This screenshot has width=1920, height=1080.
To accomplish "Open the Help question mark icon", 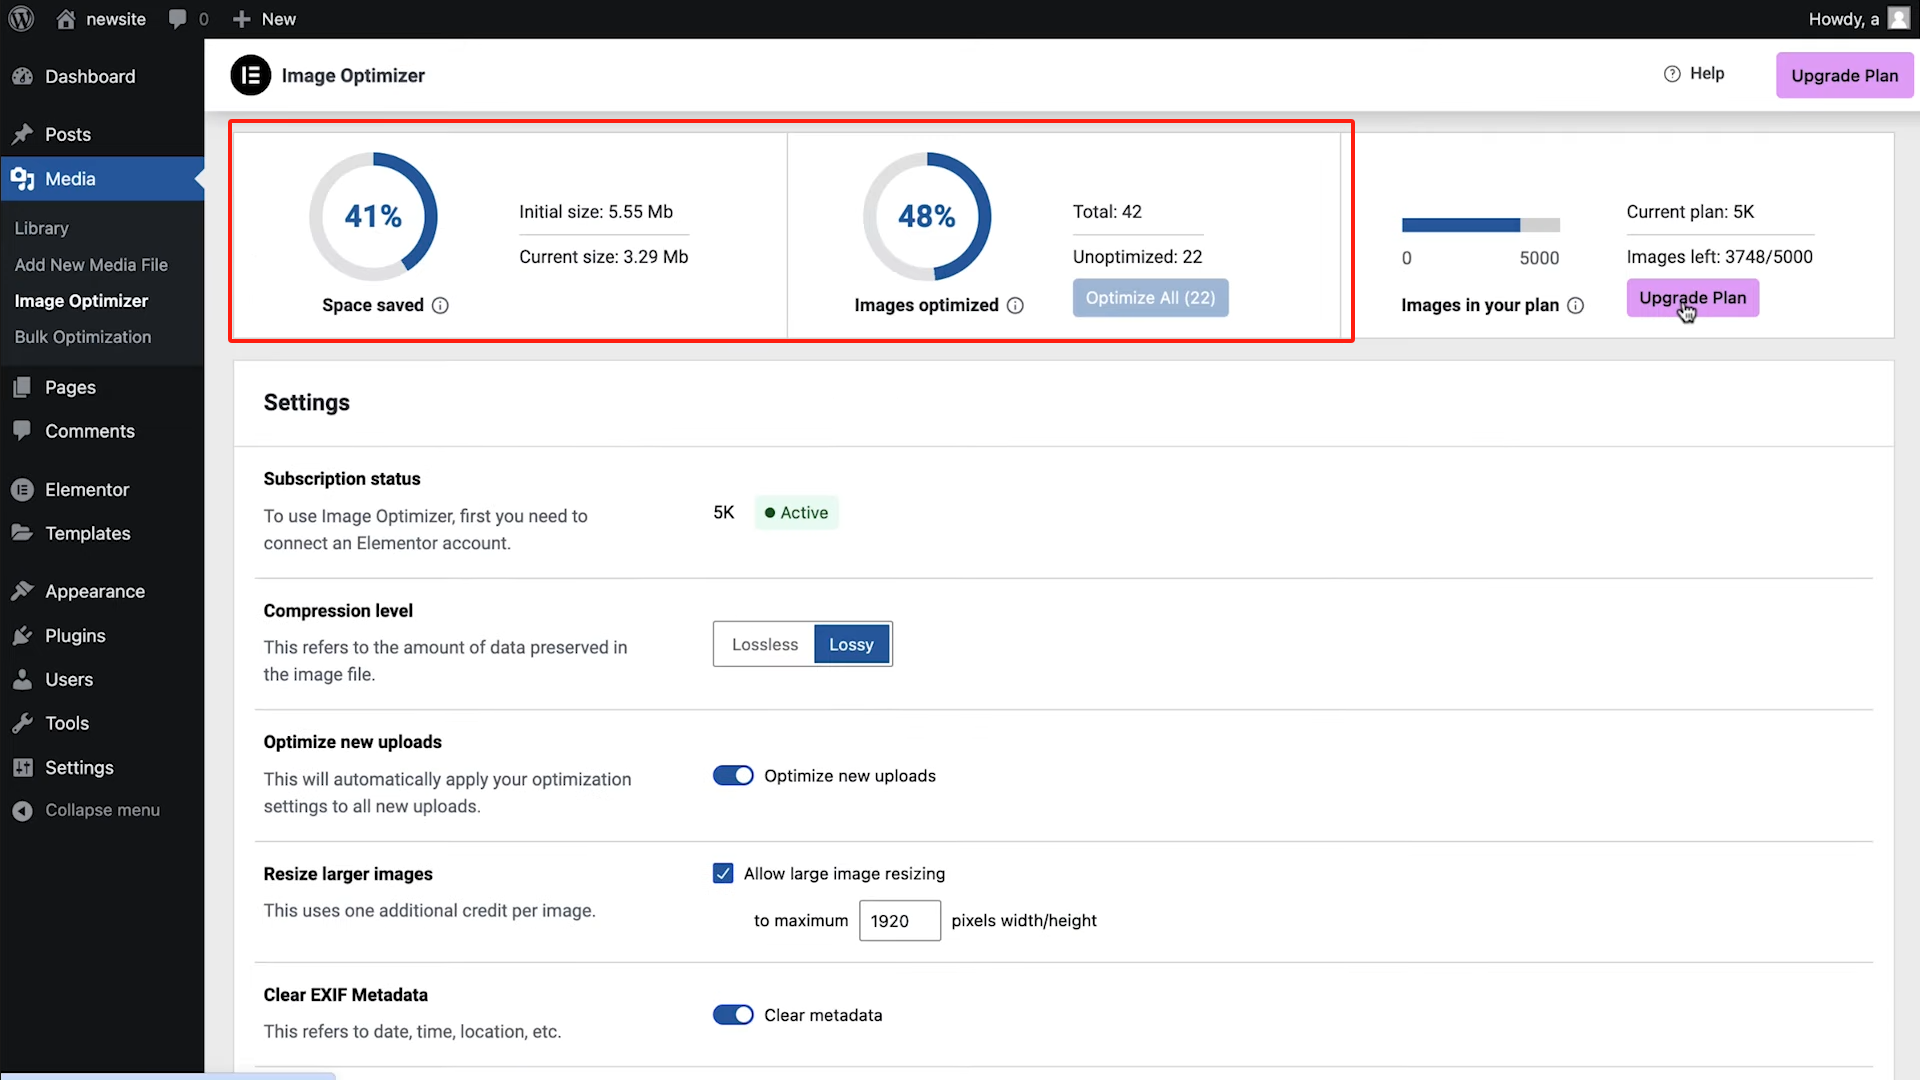I will 1672,73.
